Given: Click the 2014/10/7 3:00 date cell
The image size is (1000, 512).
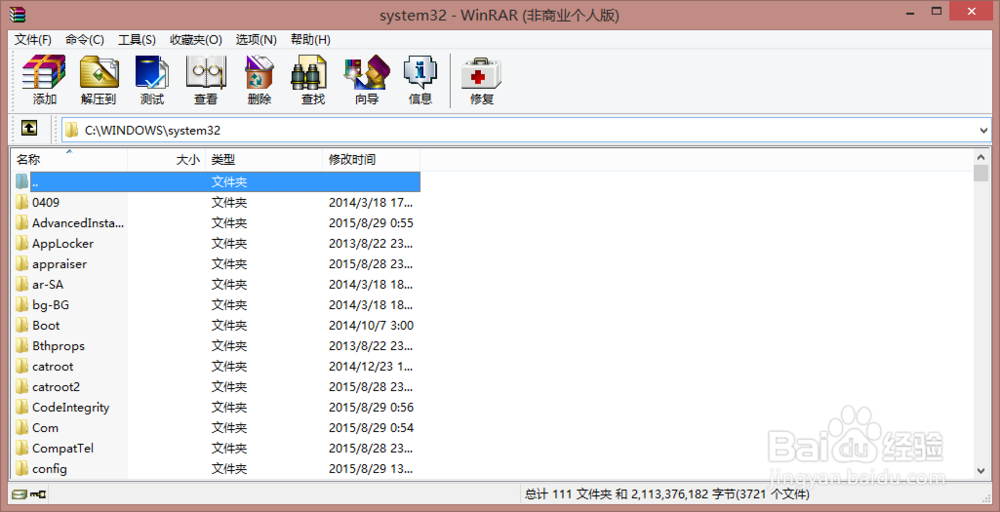Looking at the screenshot, I should [371, 325].
